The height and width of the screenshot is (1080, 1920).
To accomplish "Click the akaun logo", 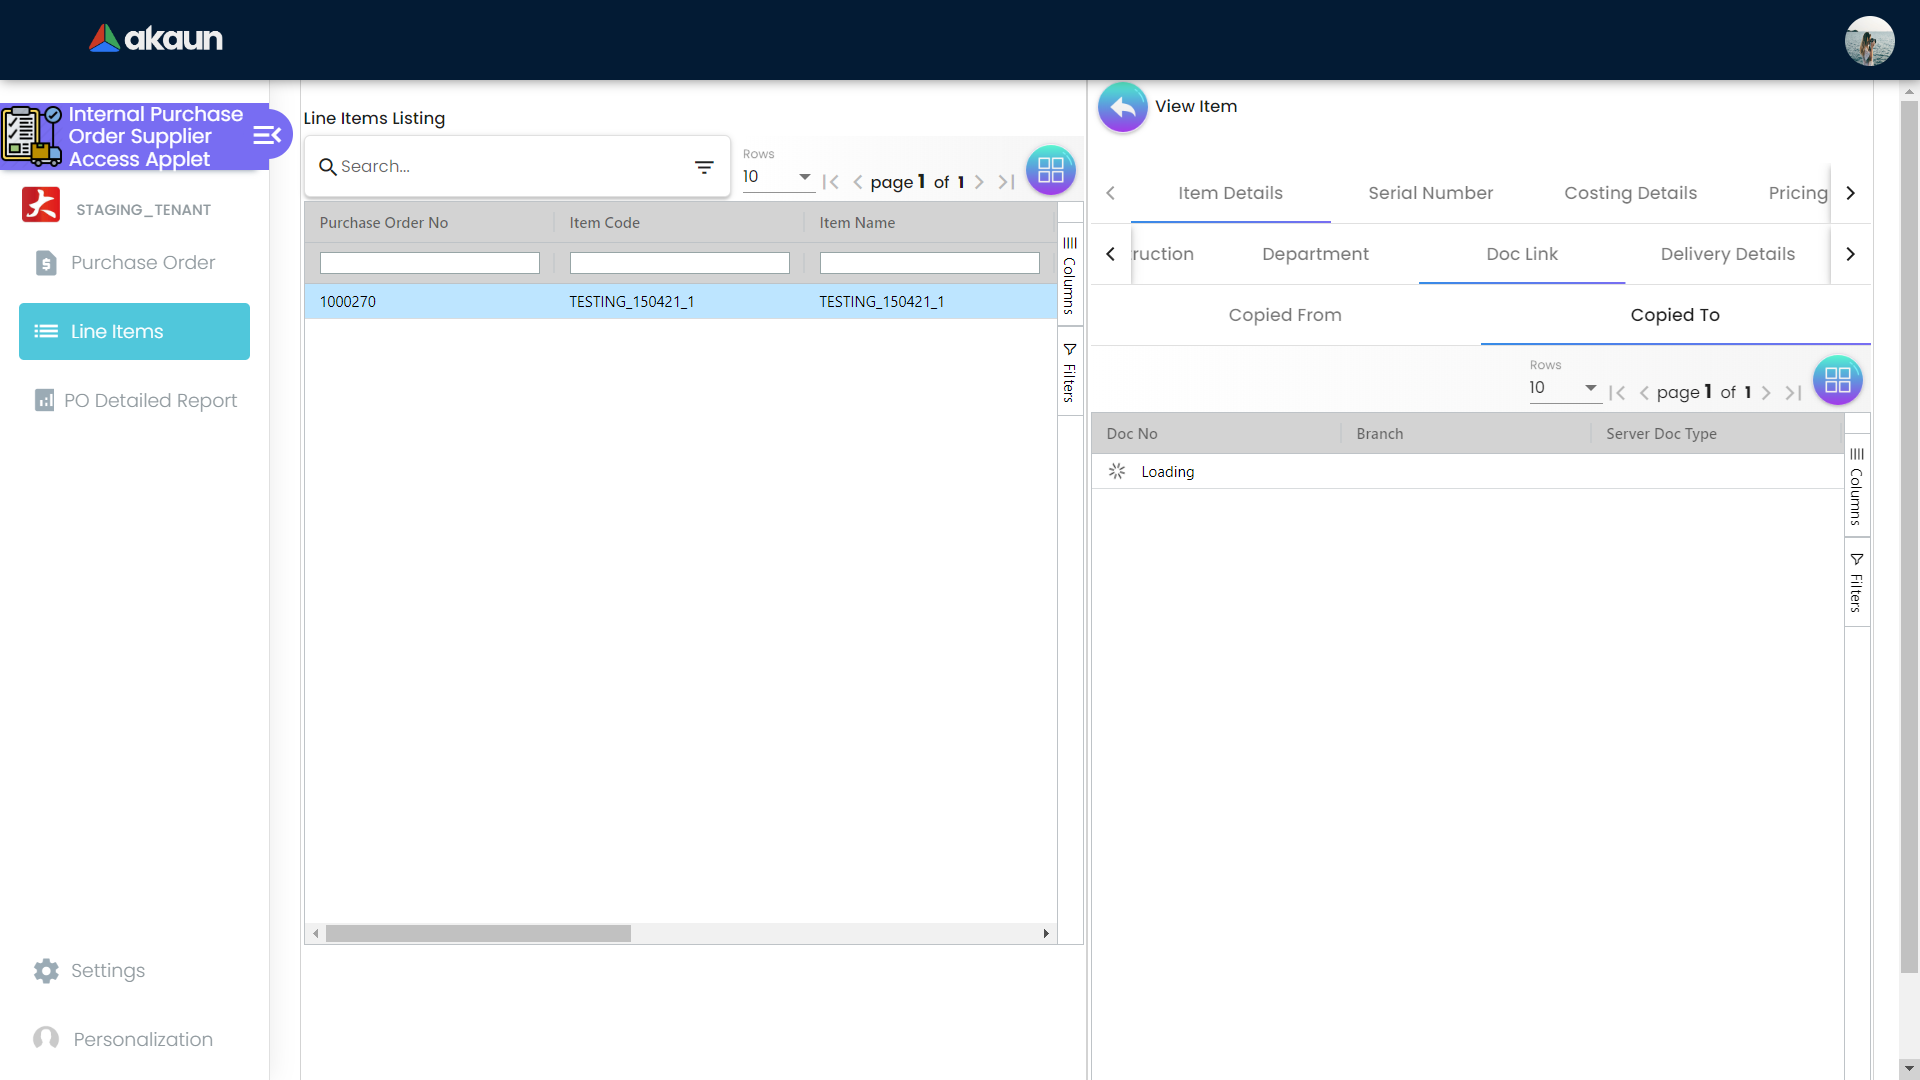I will (x=156, y=39).
